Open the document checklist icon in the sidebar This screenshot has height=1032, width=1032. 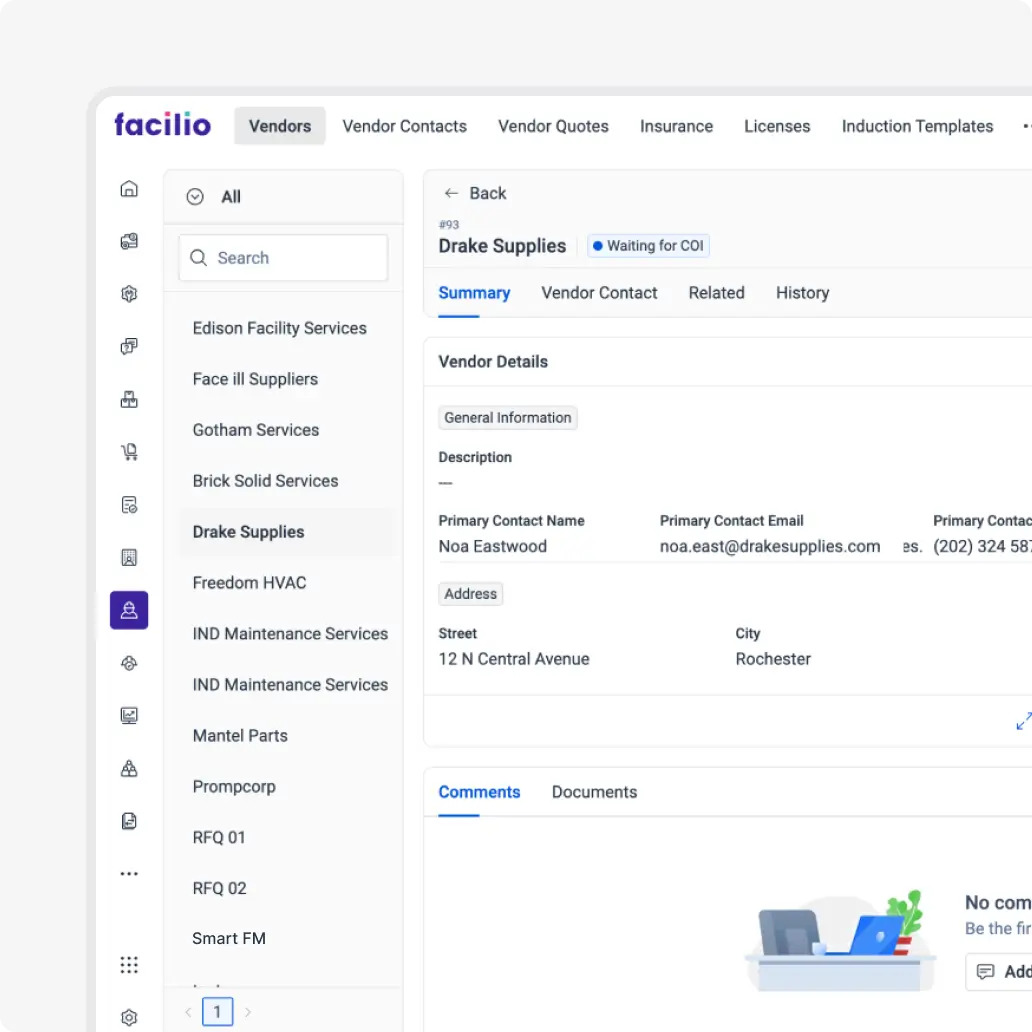(129, 504)
